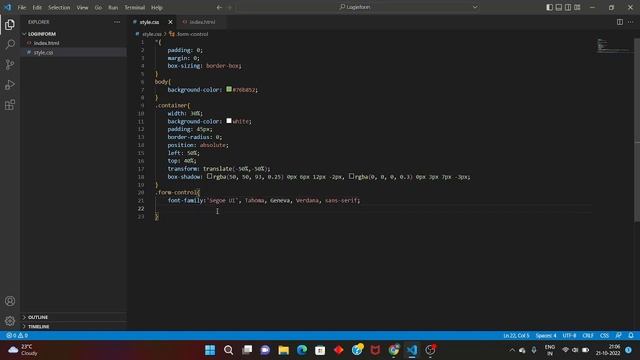Viewport: 640px width, 360px height.
Task: Open editor more actions ellipsis
Action: [631, 22]
